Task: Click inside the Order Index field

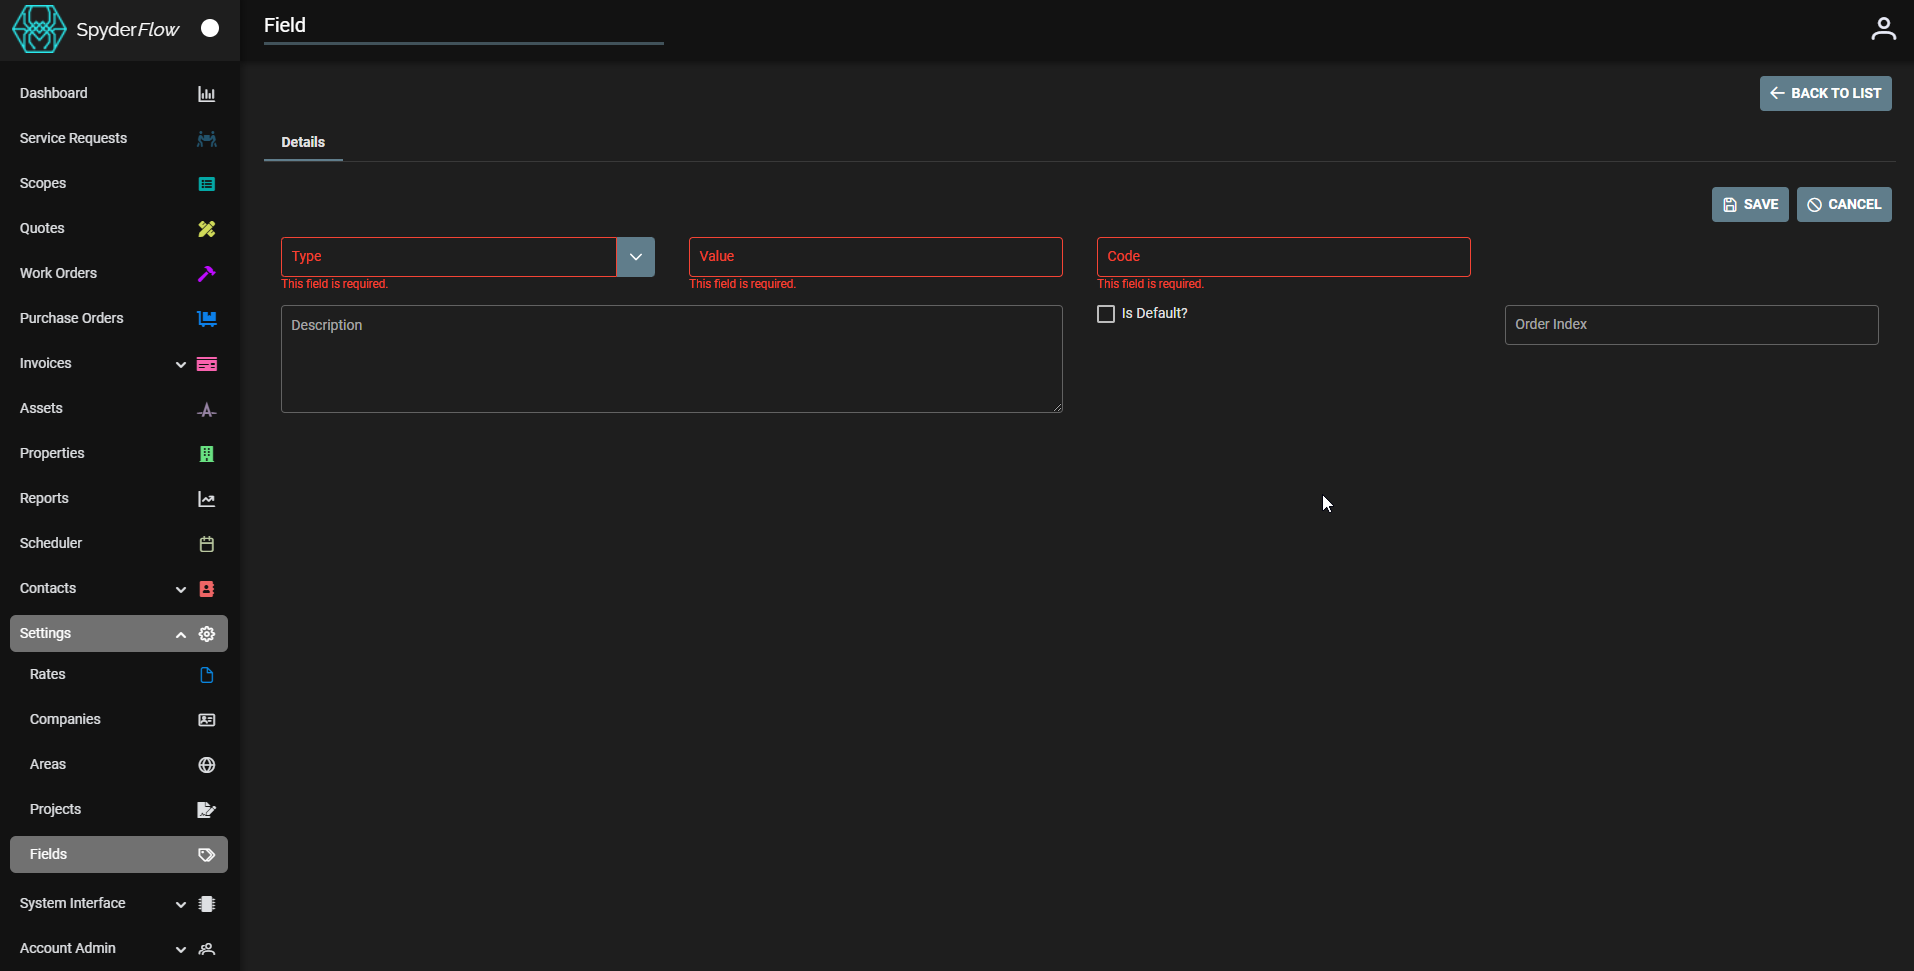Action: click(1690, 324)
